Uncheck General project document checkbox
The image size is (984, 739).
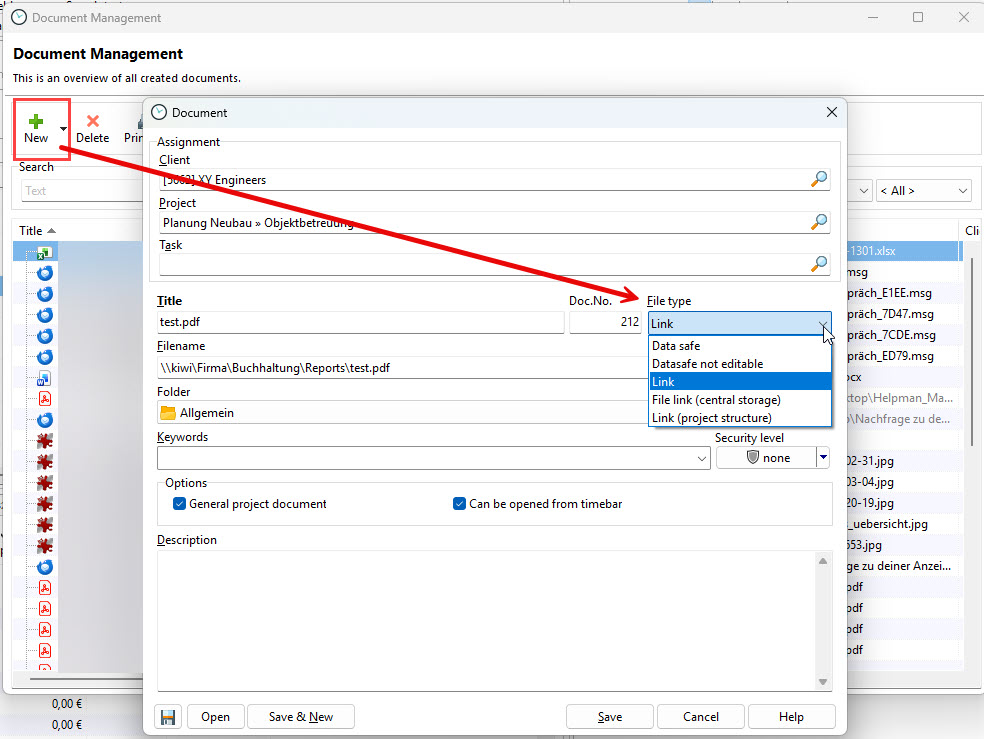coord(180,504)
